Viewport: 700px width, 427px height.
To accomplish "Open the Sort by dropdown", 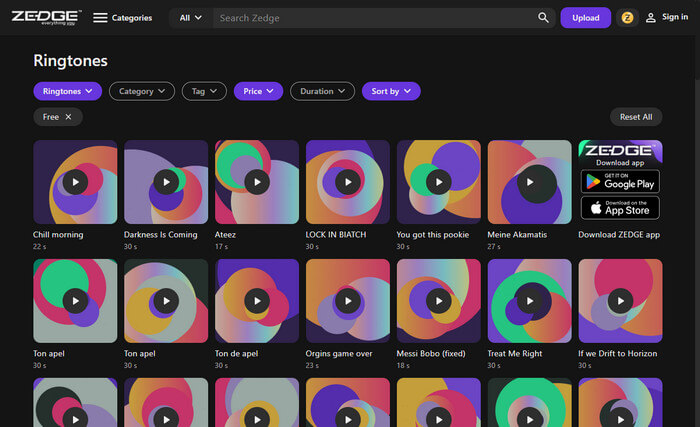I will click(x=391, y=91).
